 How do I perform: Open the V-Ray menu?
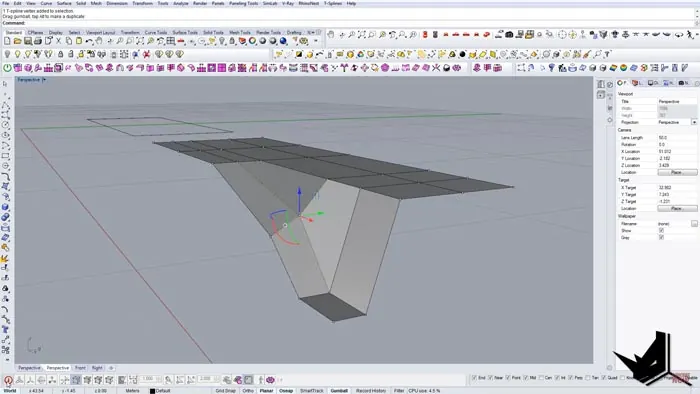(288, 3)
